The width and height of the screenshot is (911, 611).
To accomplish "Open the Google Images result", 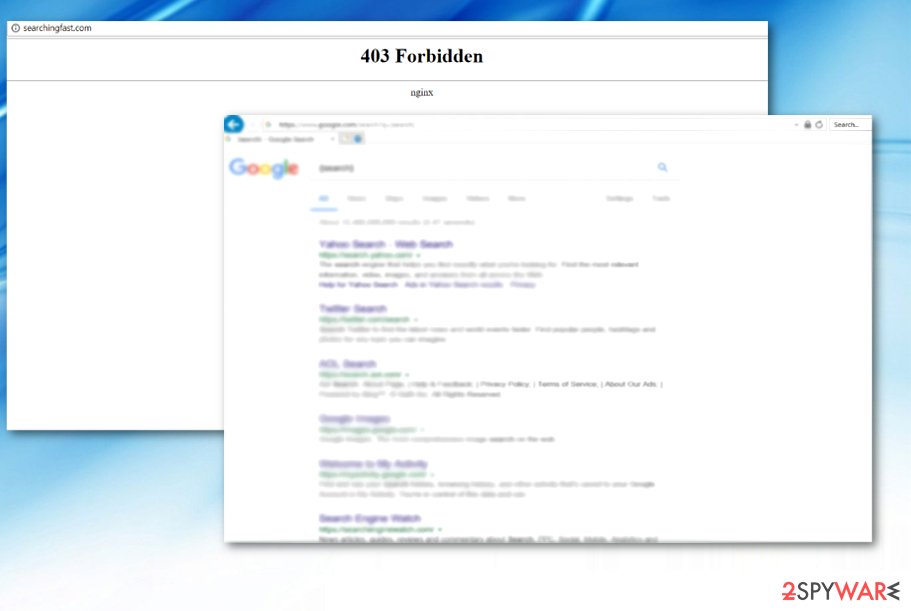I will (354, 419).
